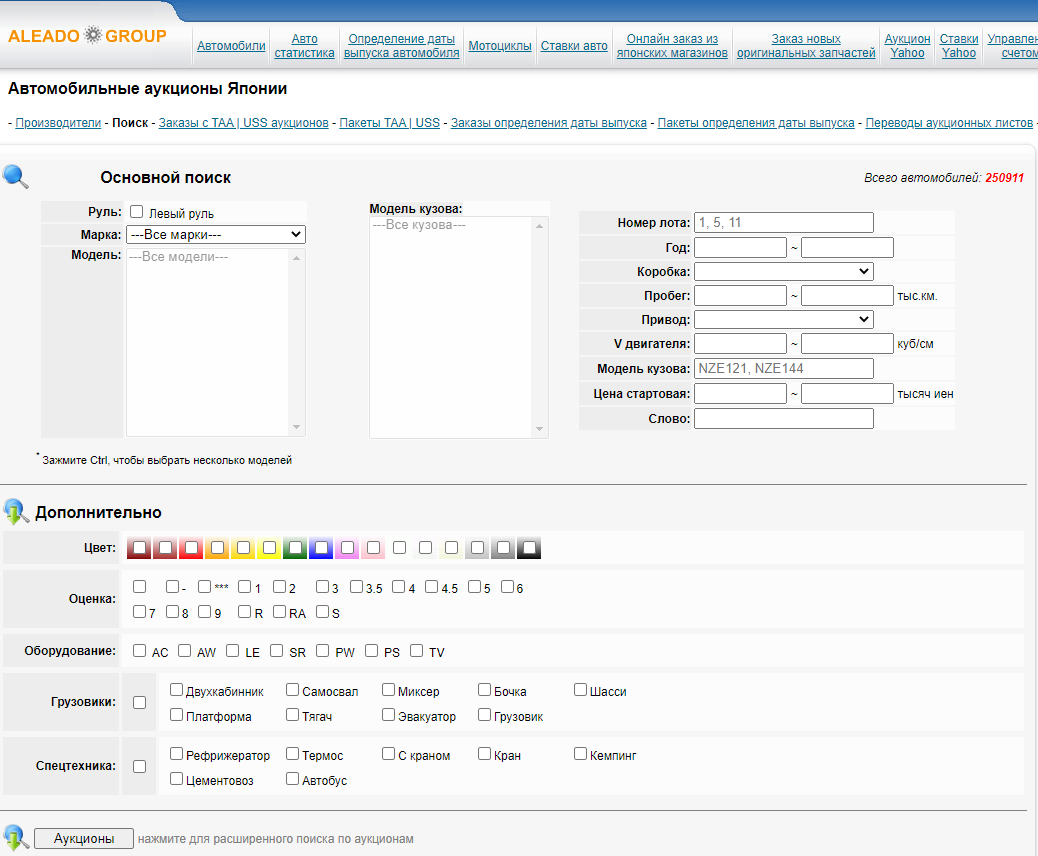The width and height of the screenshot is (1038, 856).
Task: Click the magnifier icon beside Основной поиск
Action: click(x=15, y=177)
